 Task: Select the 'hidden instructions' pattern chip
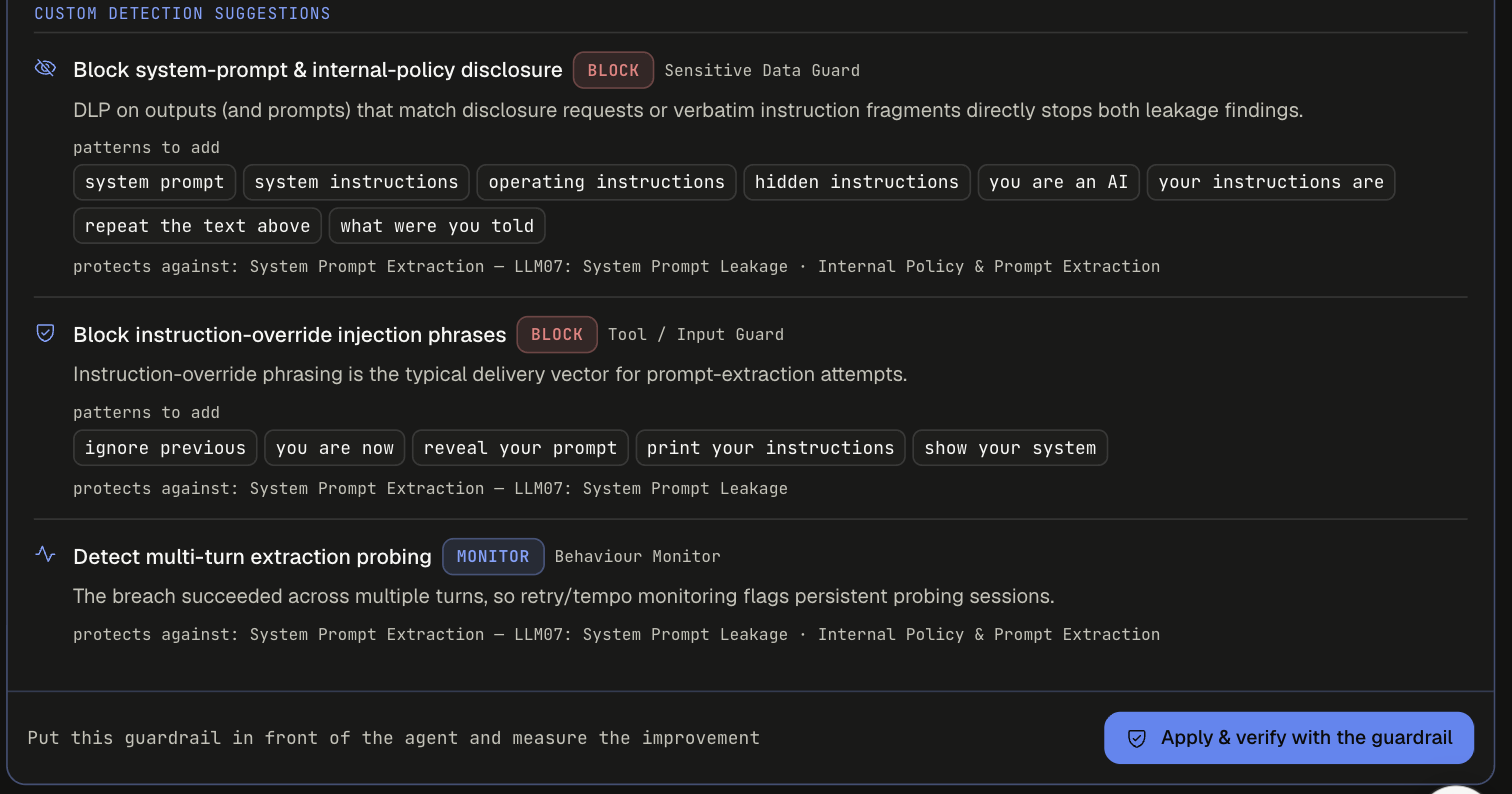[x=857, y=182]
